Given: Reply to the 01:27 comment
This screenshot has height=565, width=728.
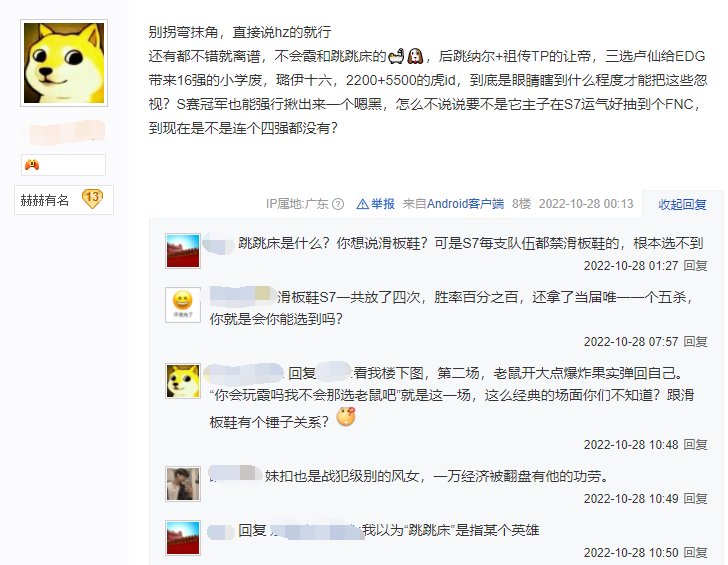Looking at the screenshot, I should pyautogui.click(x=695, y=266).
